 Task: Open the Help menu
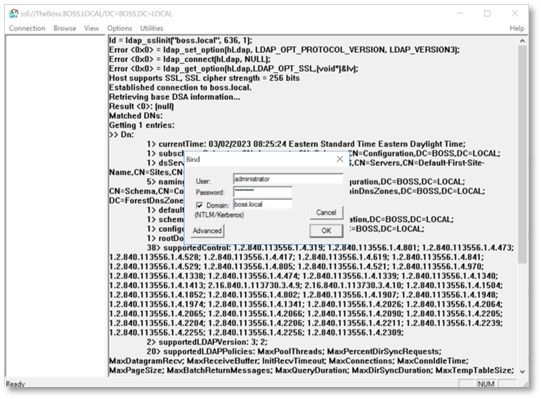[x=517, y=28]
